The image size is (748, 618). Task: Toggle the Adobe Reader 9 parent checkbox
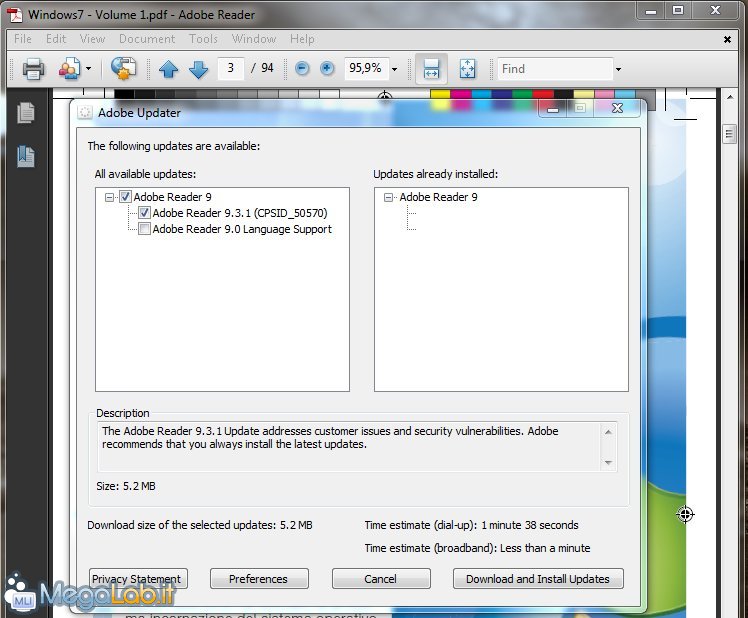click(125, 197)
